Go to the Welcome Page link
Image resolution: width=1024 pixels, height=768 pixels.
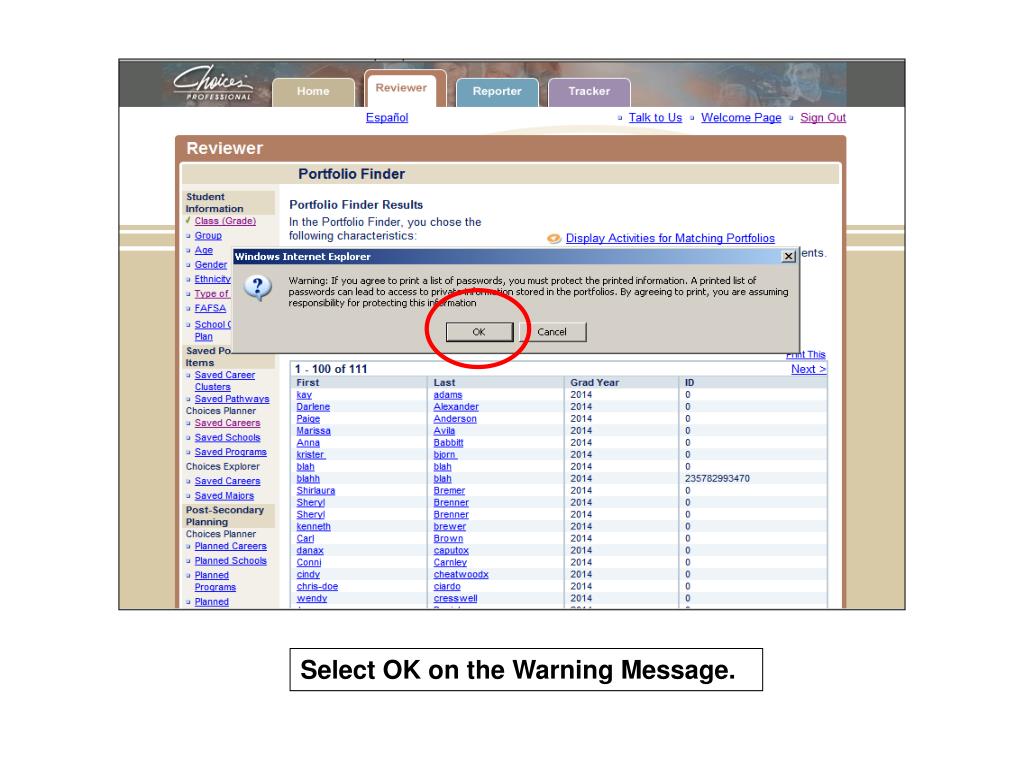tap(741, 118)
